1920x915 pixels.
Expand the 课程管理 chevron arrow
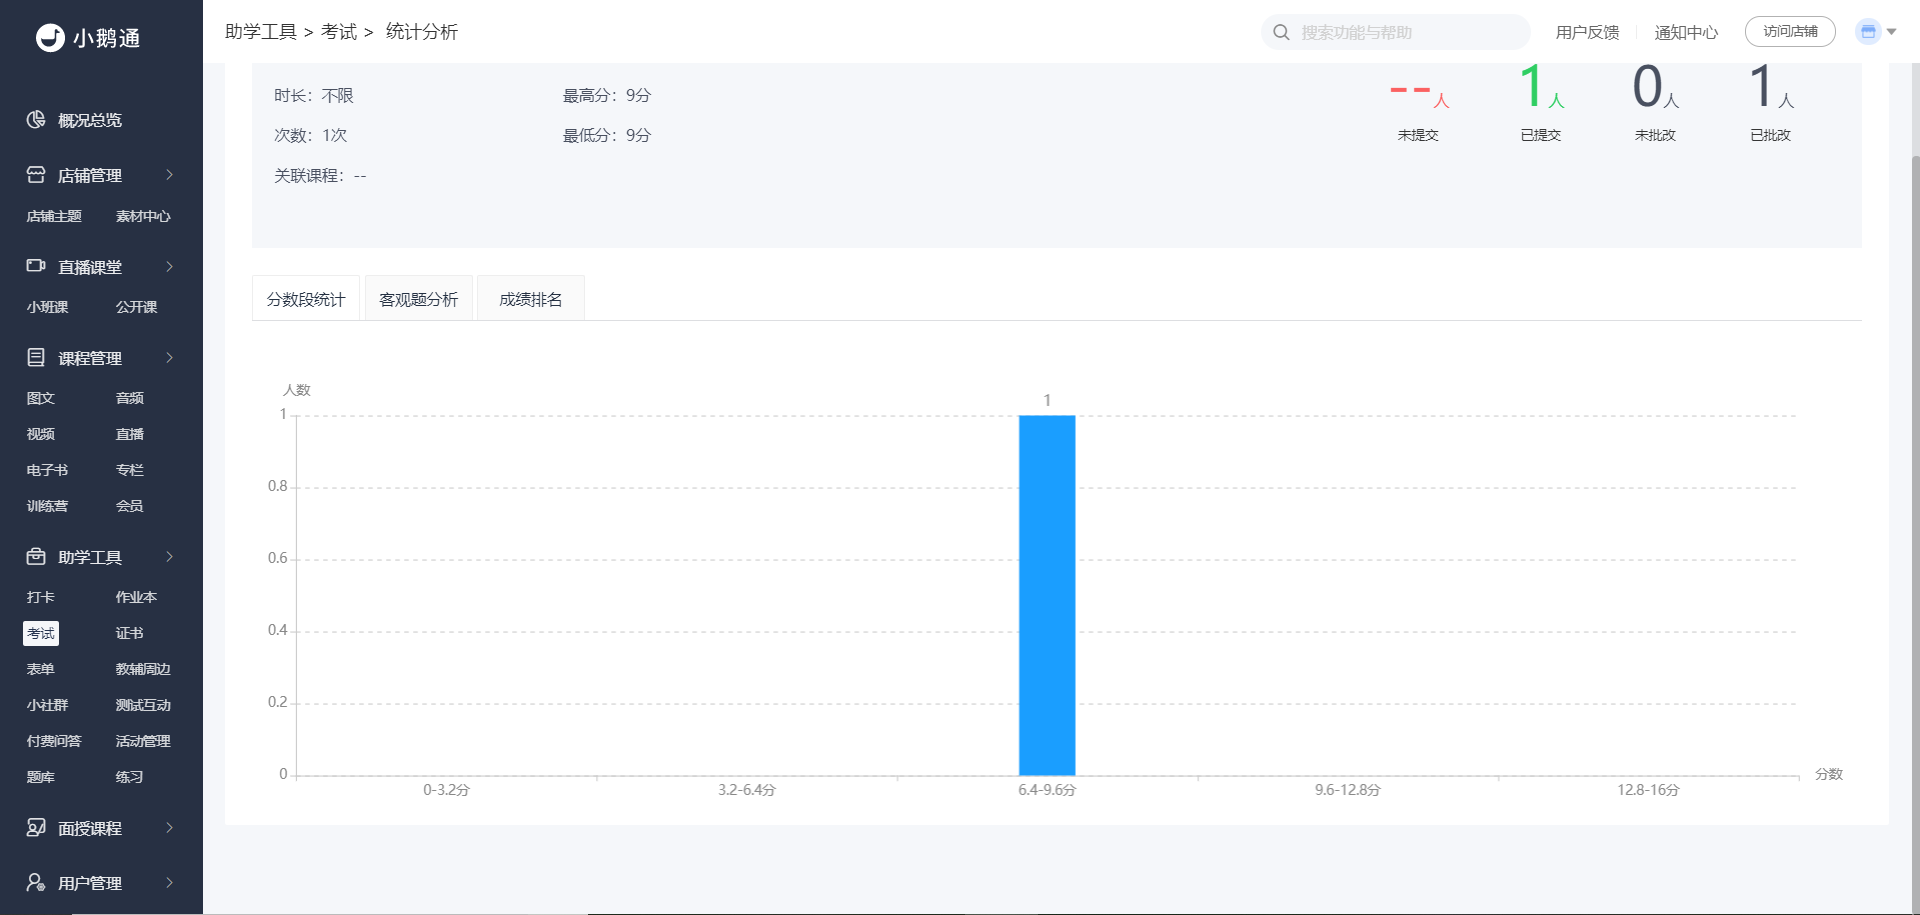(x=170, y=357)
